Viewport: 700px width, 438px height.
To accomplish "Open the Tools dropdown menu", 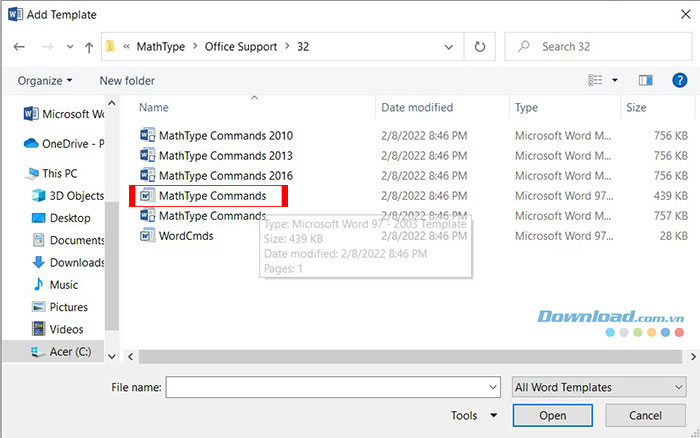I will (474, 415).
